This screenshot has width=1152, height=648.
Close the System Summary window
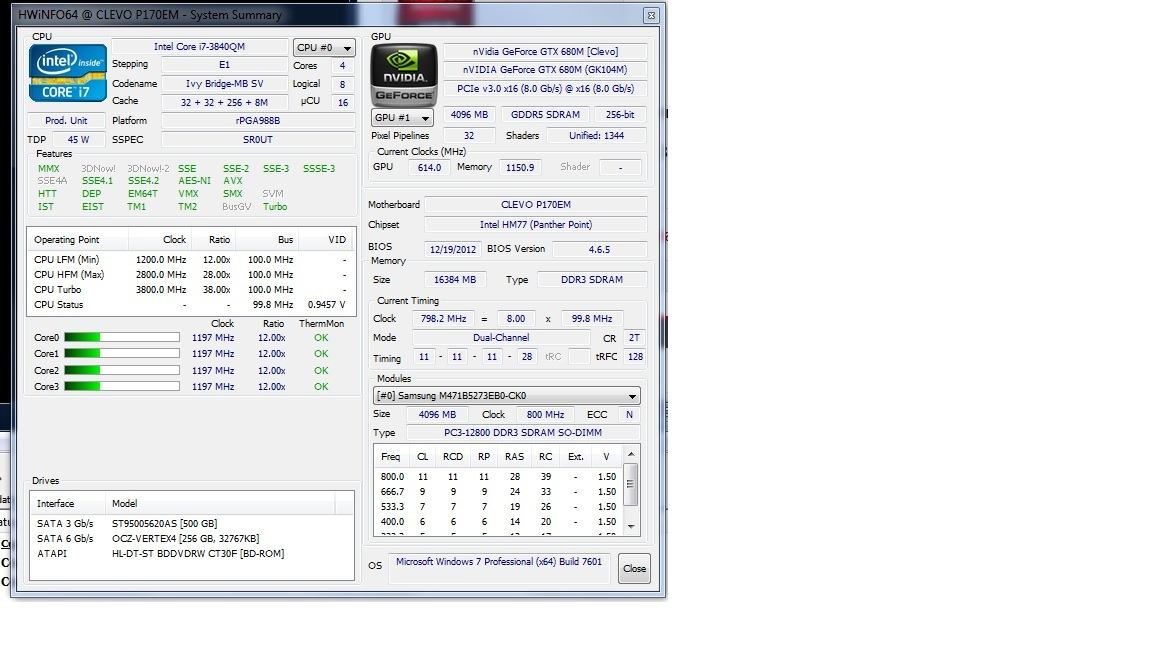point(651,15)
